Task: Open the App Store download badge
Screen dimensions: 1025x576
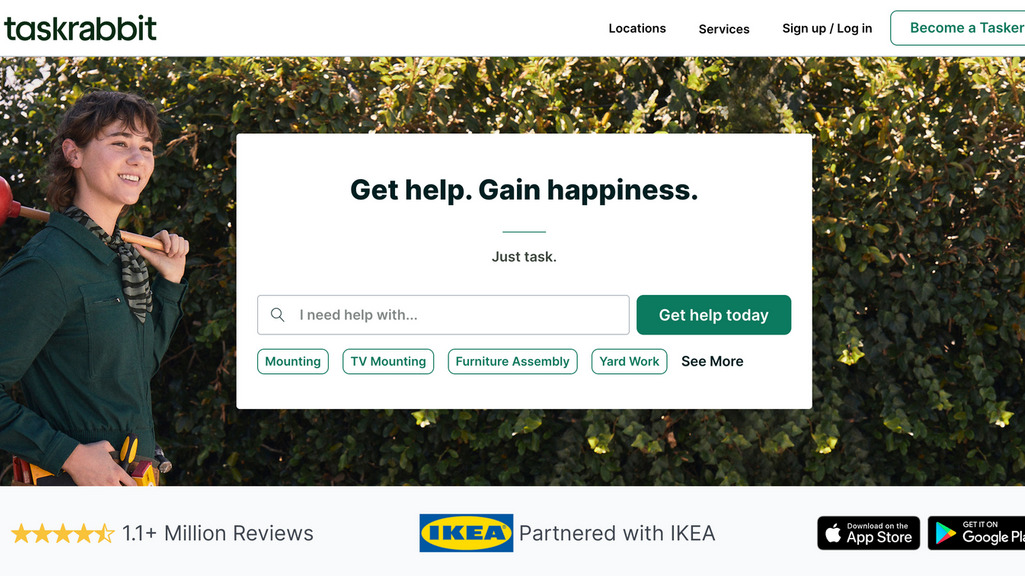Action: coord(869,533)
